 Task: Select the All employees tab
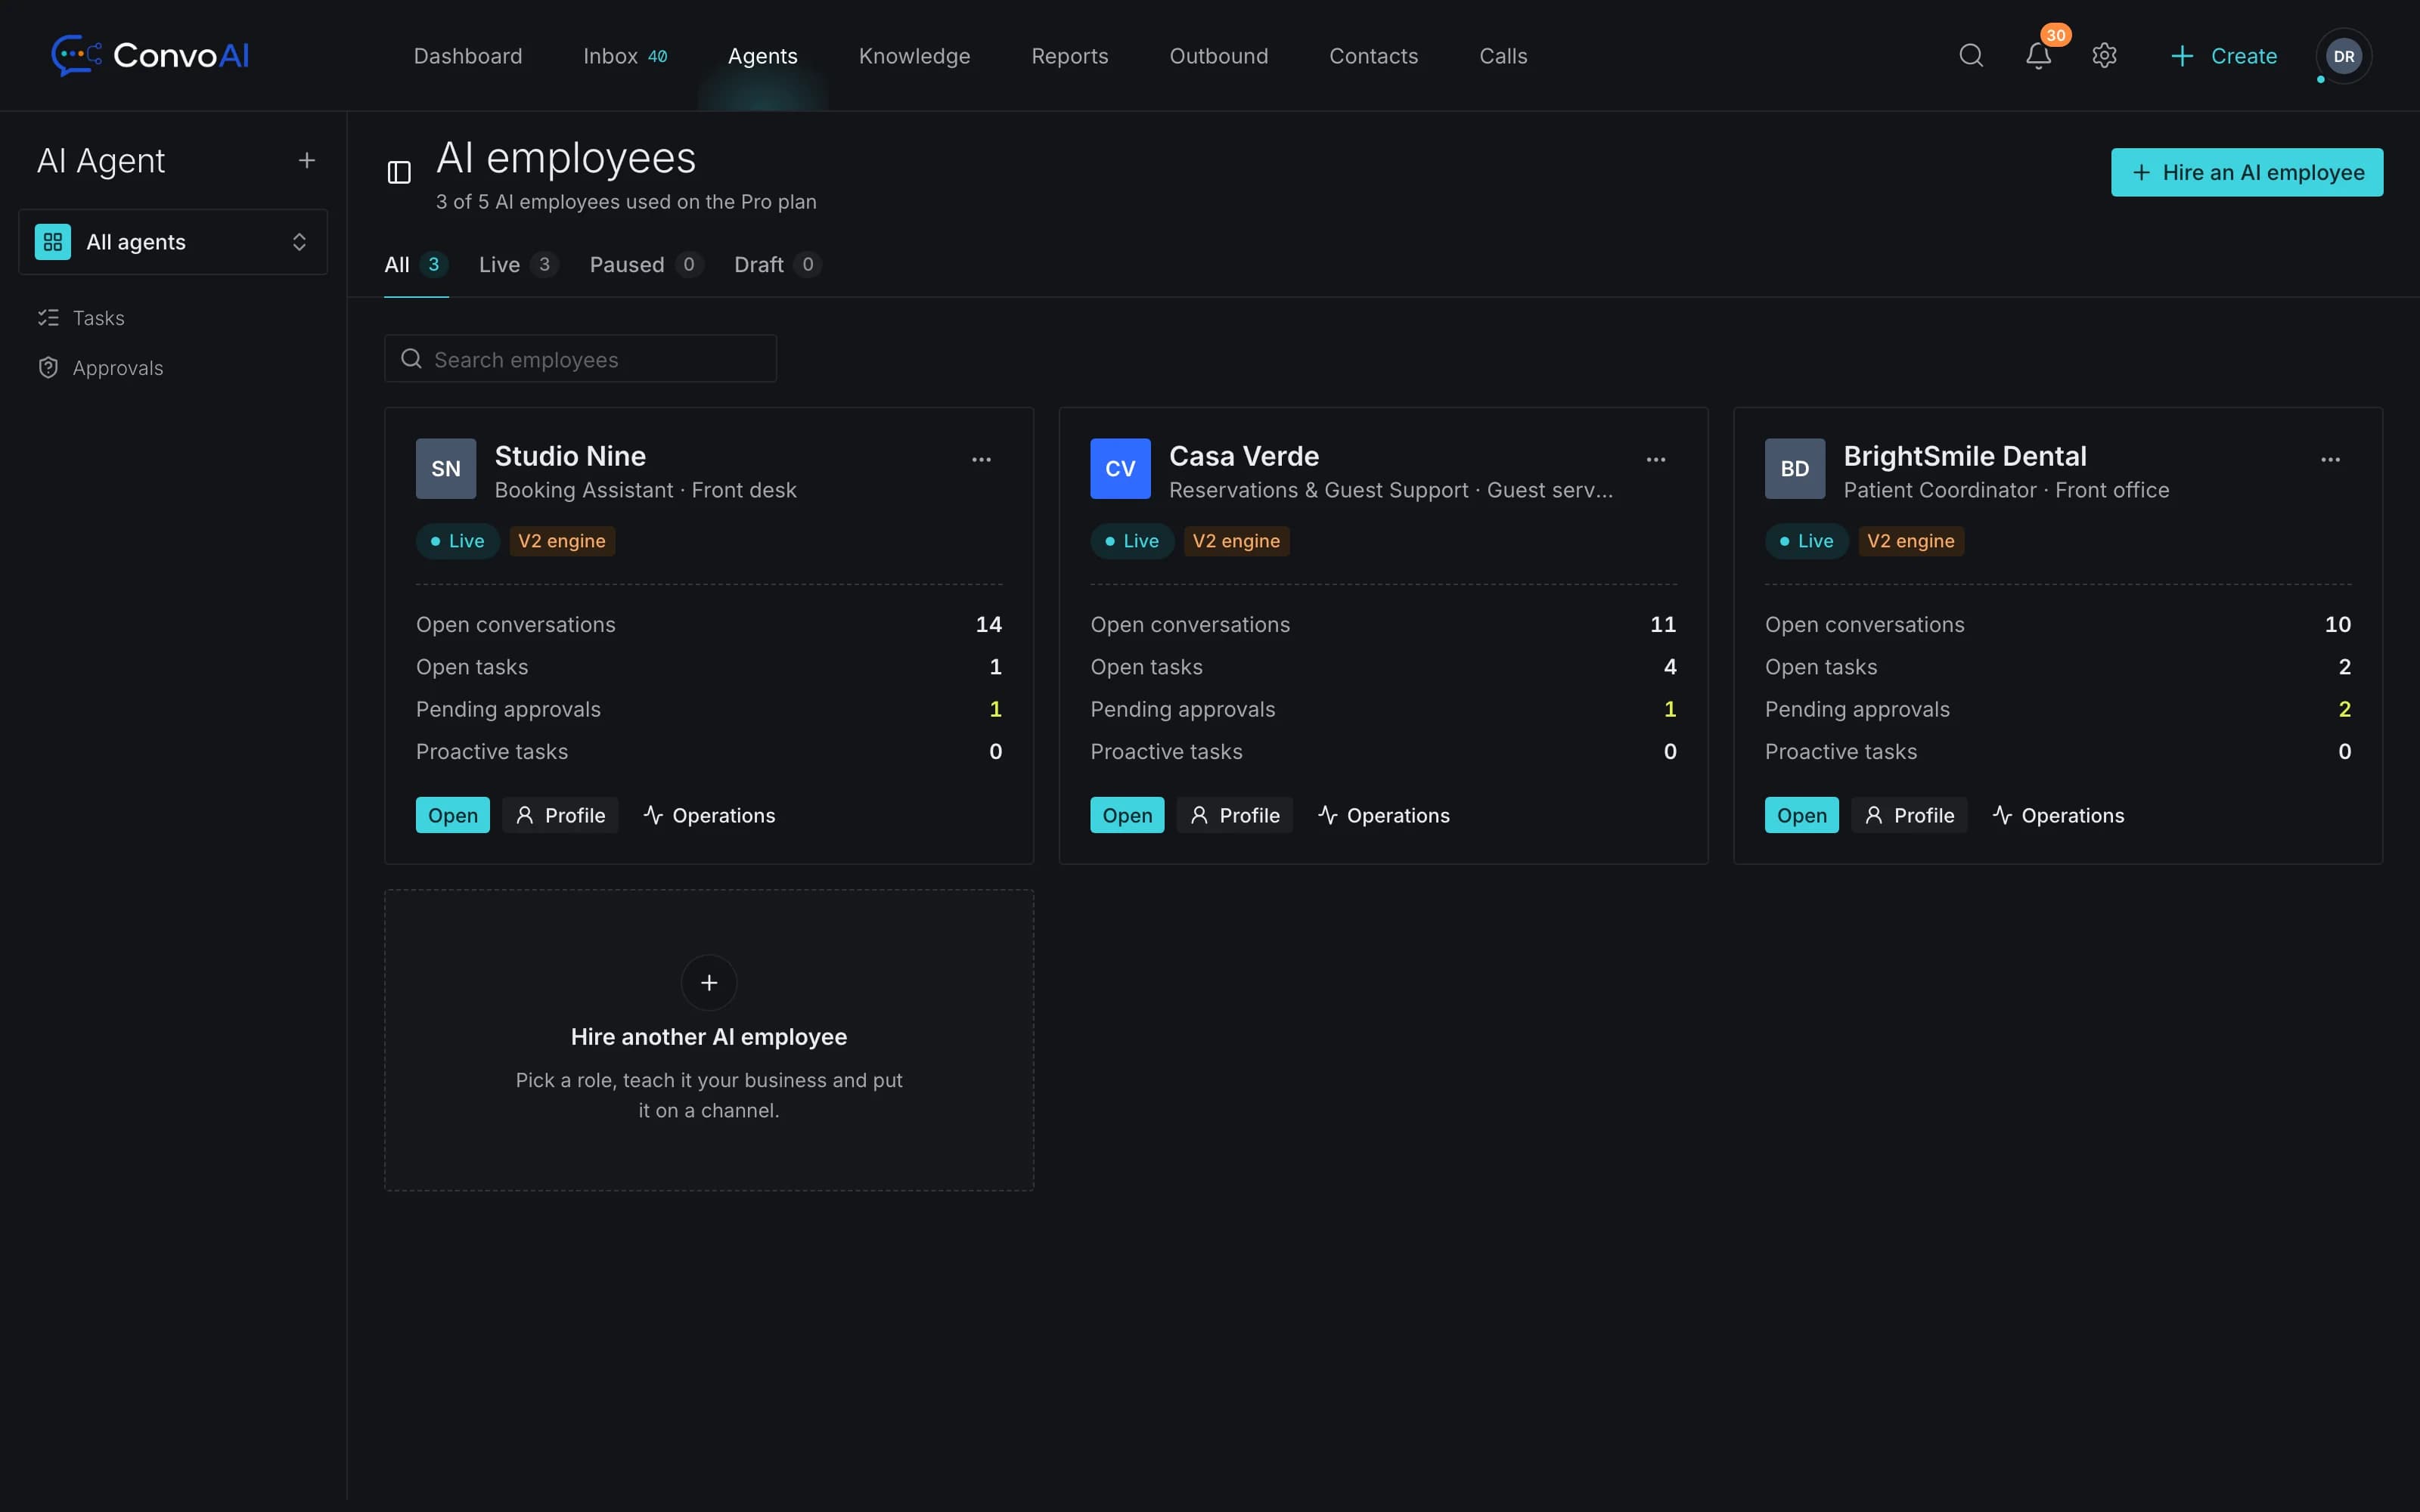pos(416,264)
